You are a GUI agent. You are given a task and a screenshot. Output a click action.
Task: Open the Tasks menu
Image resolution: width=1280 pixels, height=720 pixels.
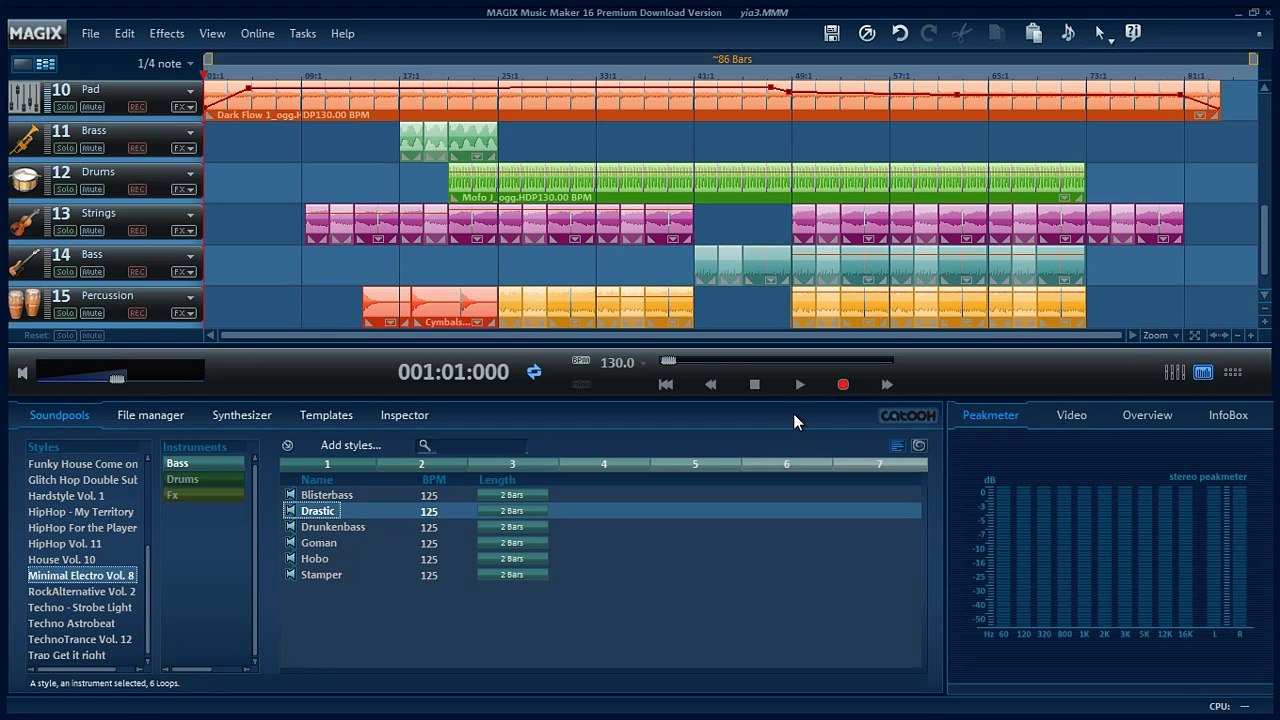point(303,33)
